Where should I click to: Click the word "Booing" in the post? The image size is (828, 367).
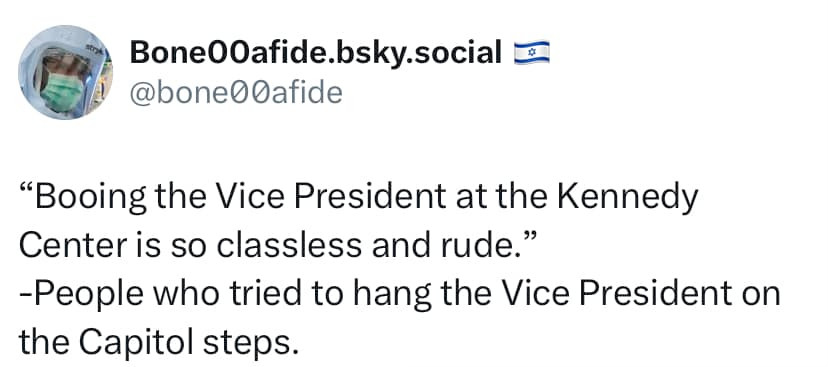pyautogui.click(x=90, y=196)
